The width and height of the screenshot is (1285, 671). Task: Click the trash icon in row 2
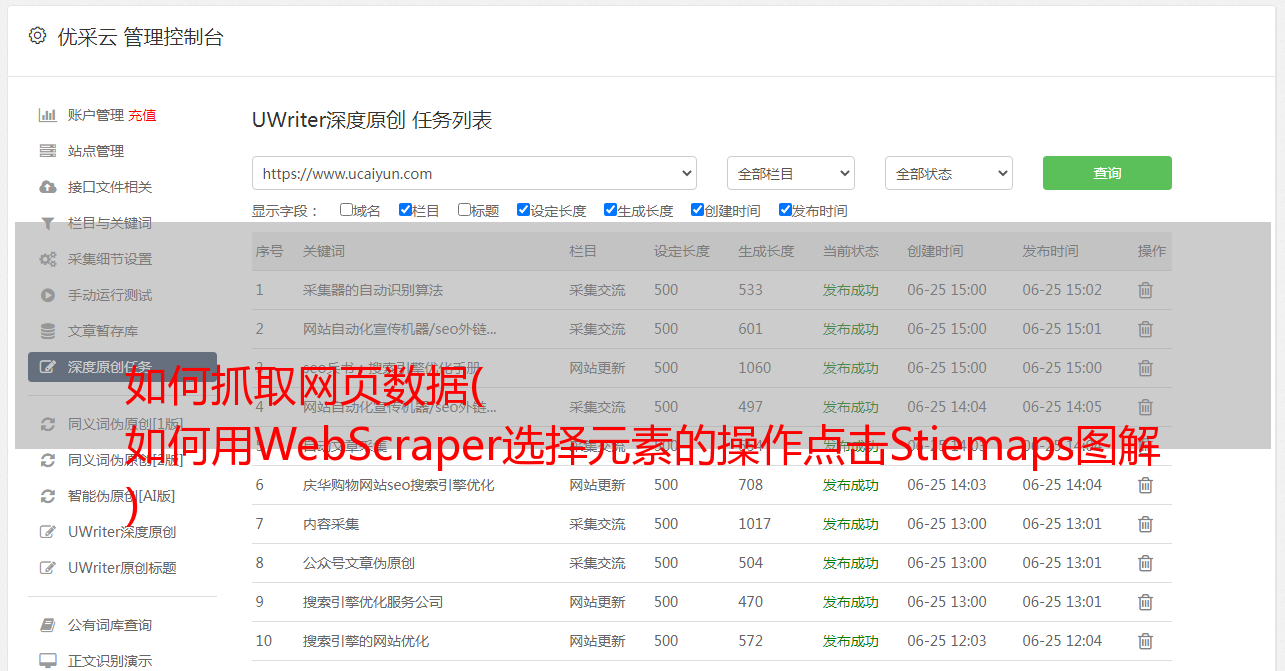pos(1145,329)
